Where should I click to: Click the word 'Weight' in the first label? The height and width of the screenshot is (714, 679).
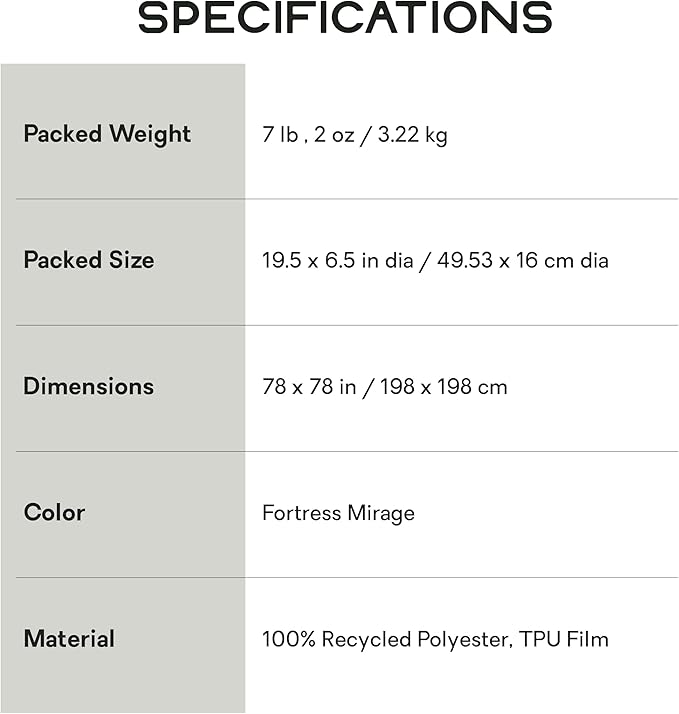[150, 134]
